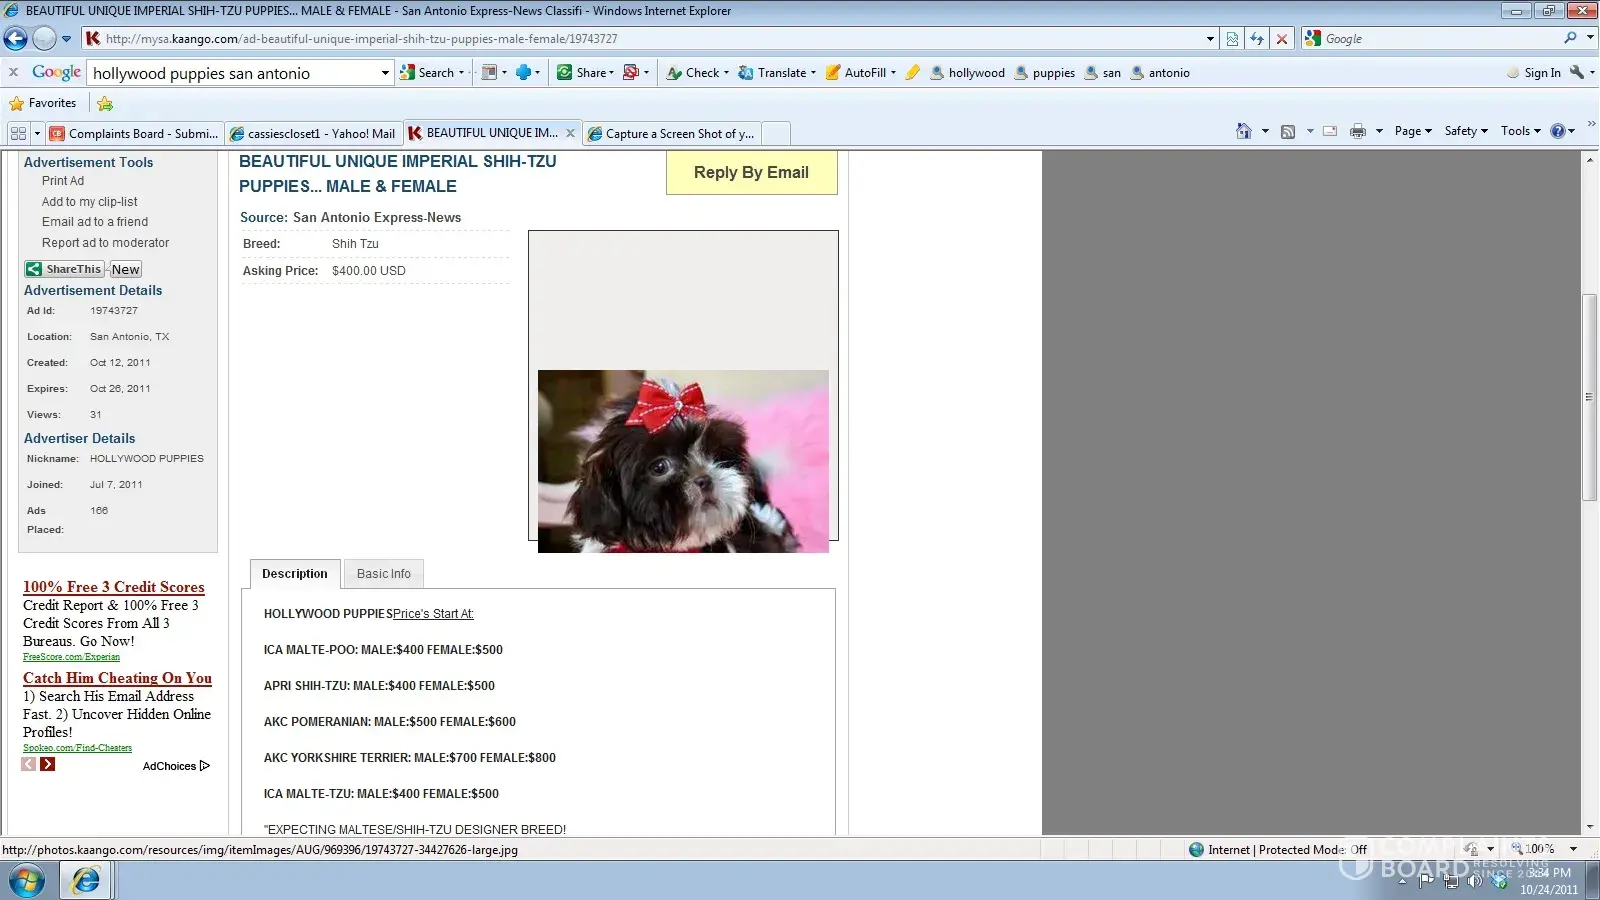Click the Print icon in command bar
Viewport: 1600px width, 900px height.
tap(1357, 131)
